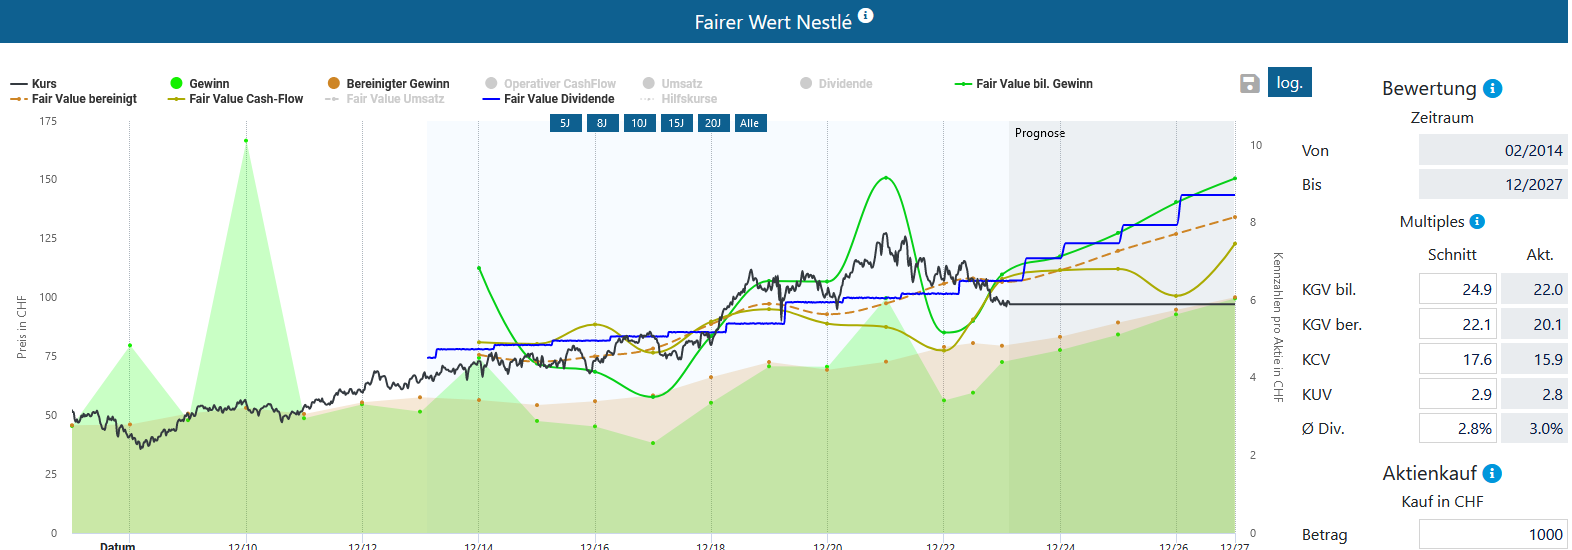1572x550 pixels.
Task: Edit KGV bil. Schnitt value 24.9
Action: coord(1458,289)
